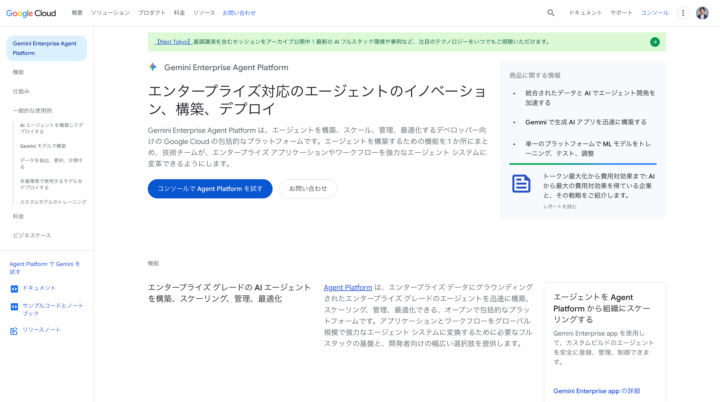Viewport: 720px width, 402px height.
Task: Click the 商品に関する情報 heading
Action: 535,75
